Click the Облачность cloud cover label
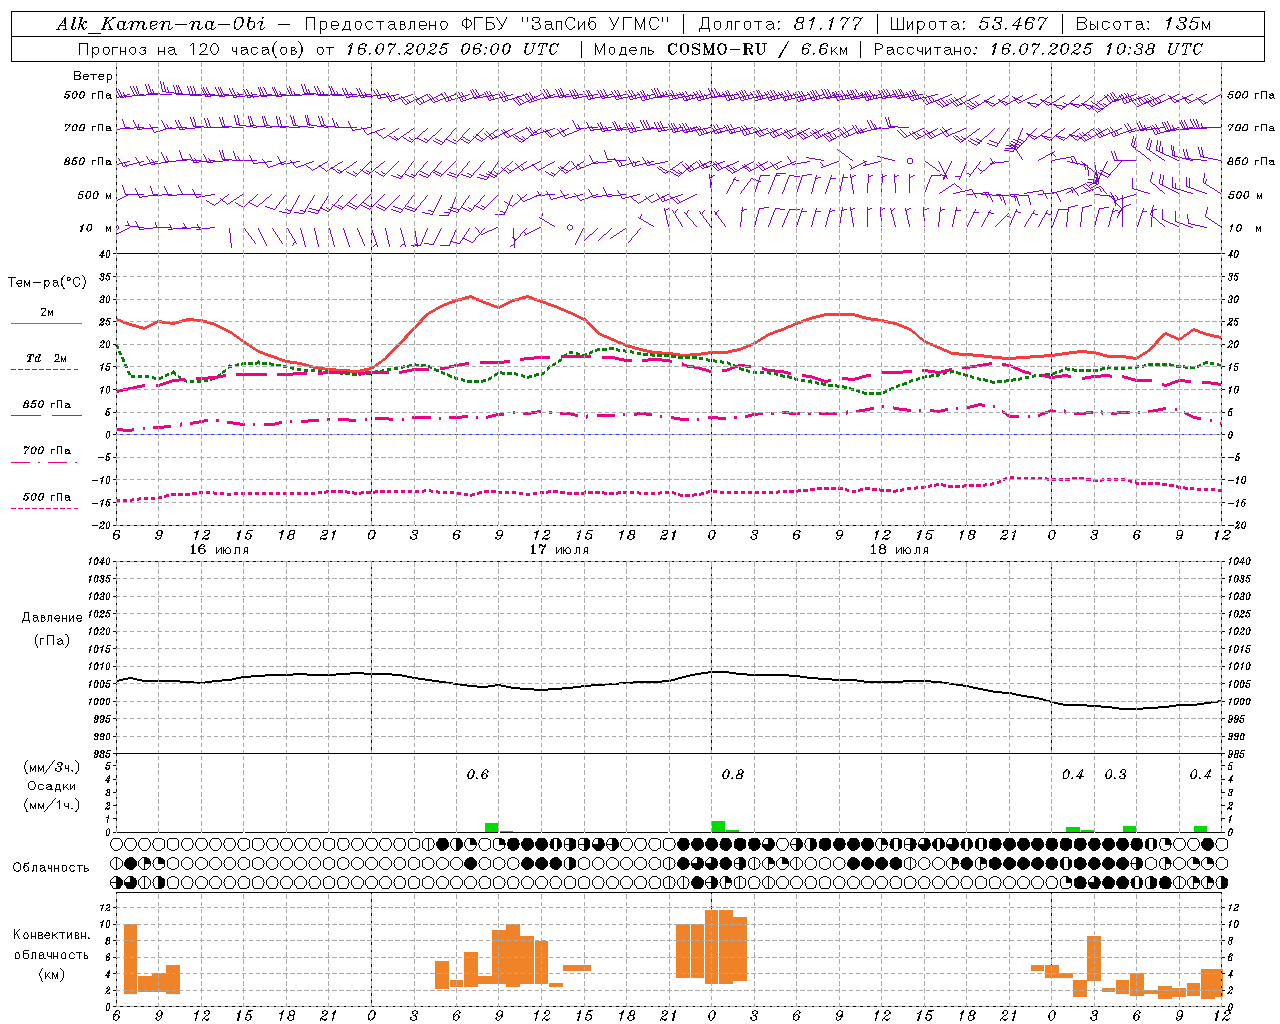The height and width of the screenshot is (1024, 1280). point(51,867)
